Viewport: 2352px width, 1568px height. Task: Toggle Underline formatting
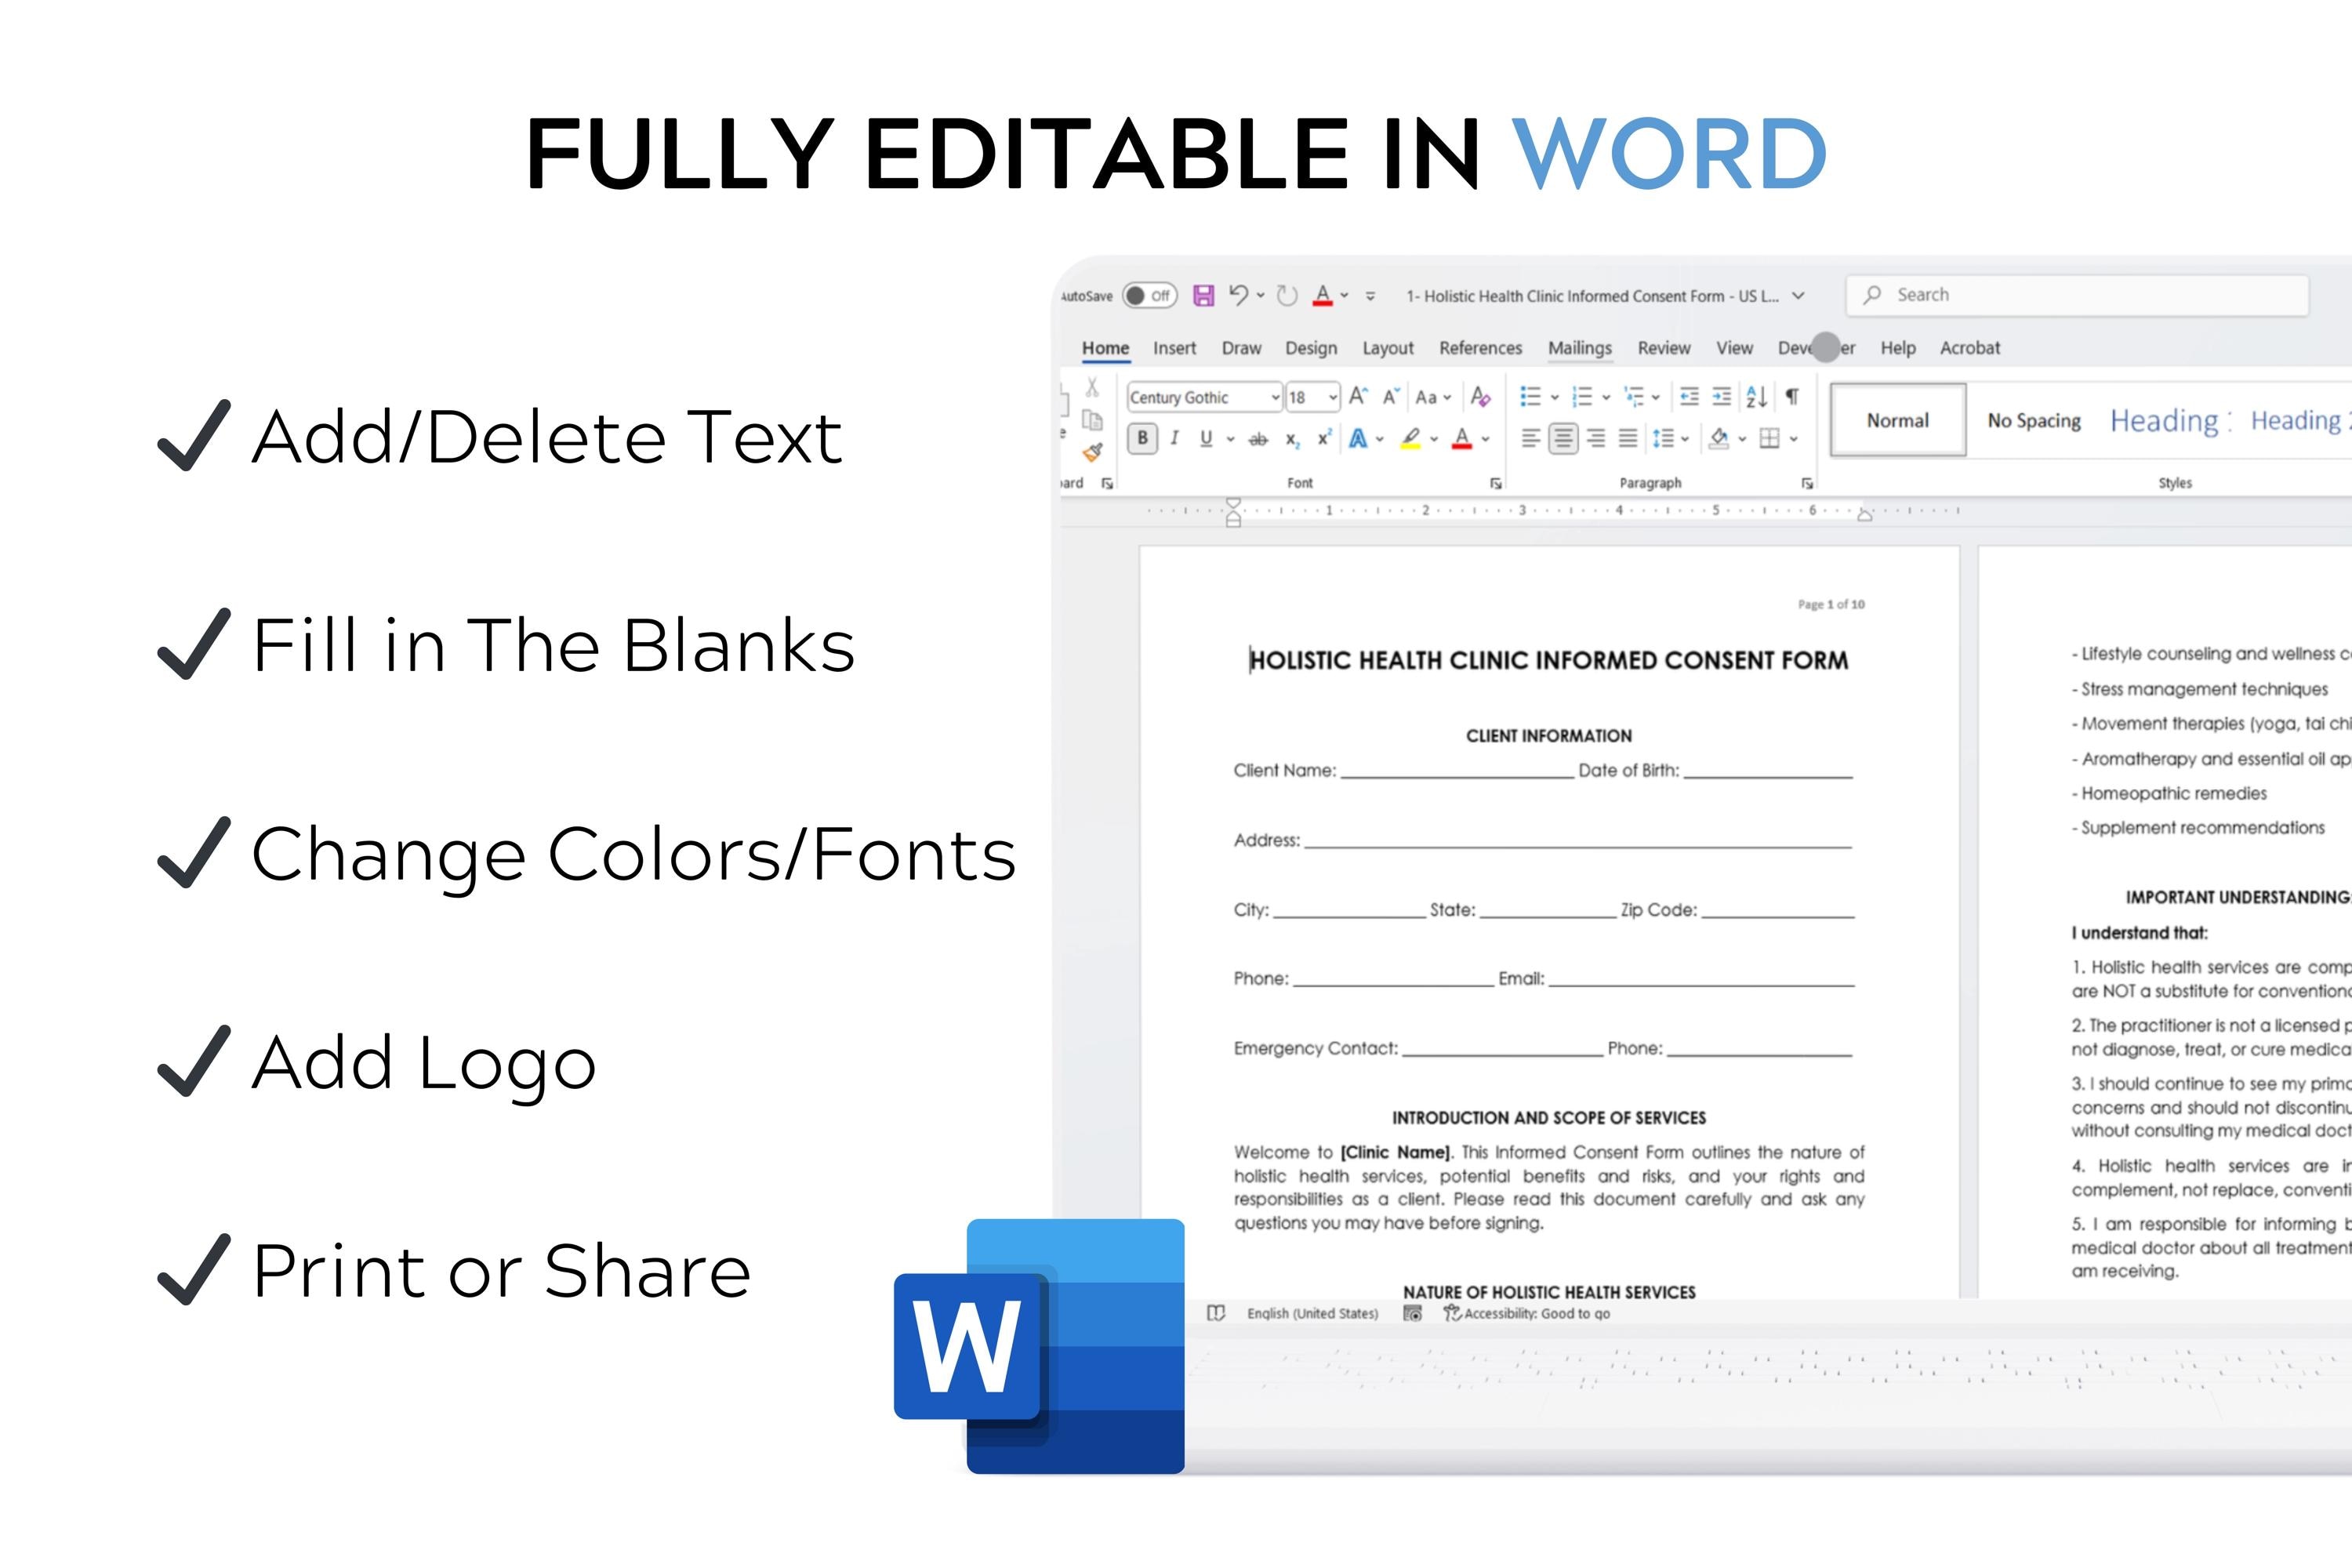click(1206, 438)
